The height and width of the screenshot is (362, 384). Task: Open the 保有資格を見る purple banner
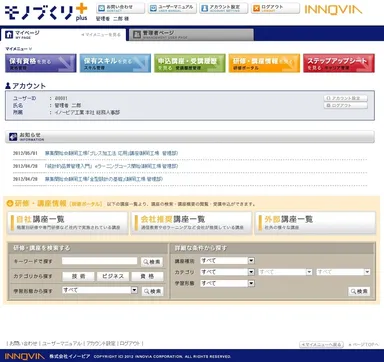pyautogui.click(x=41, y=63)
